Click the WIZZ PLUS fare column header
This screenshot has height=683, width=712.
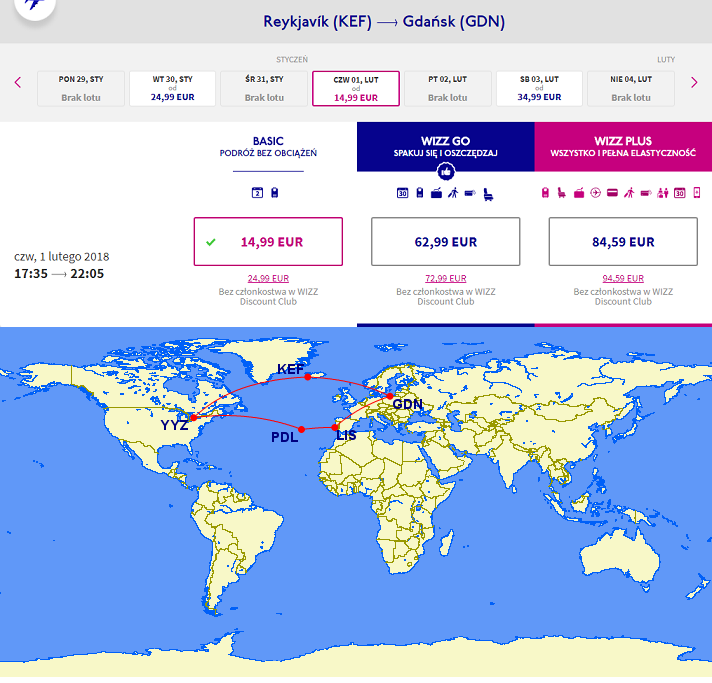point(623,147)
